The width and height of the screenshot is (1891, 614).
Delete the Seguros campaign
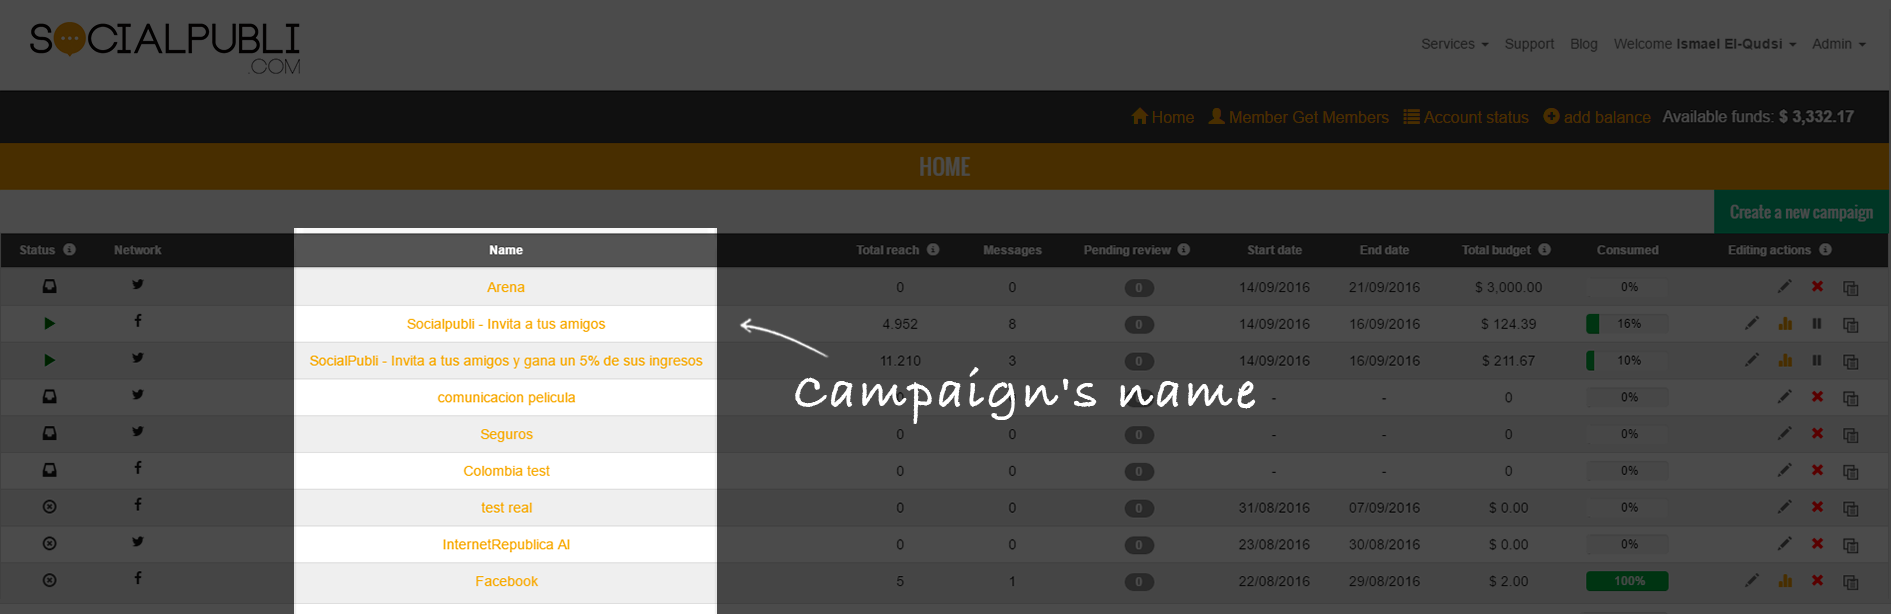point(1817,434)
